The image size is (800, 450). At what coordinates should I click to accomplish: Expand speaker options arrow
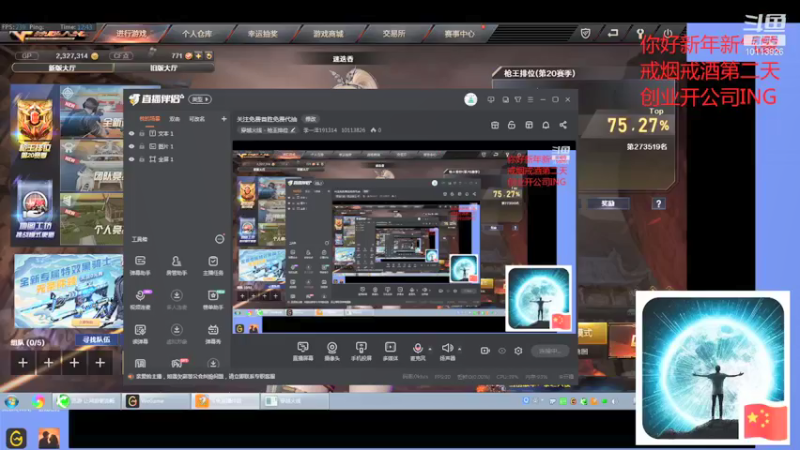point(460,349)
